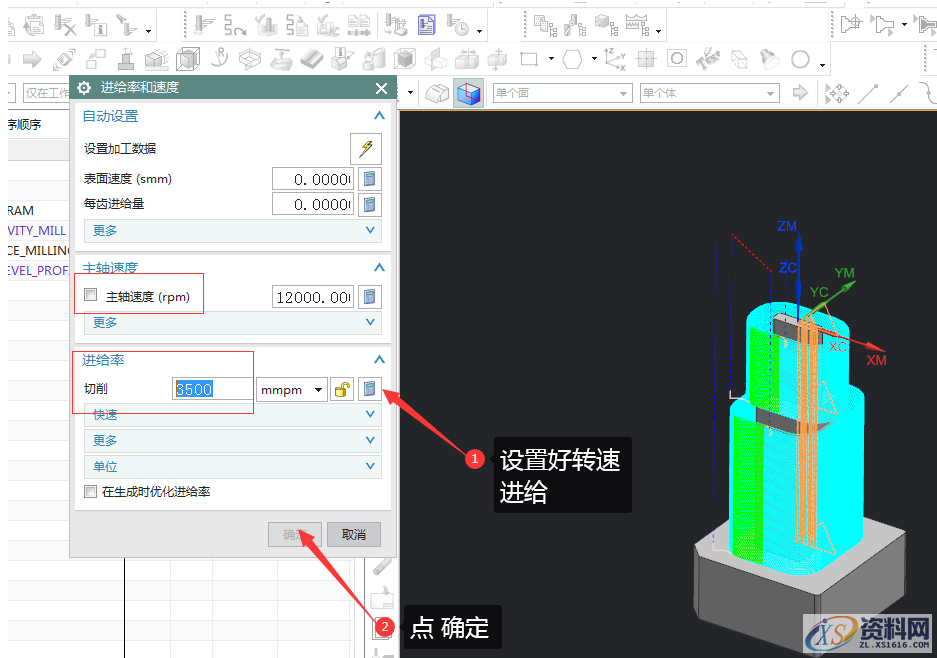Image resolution: width=937 pixels, height=658 pixels.
Task: Click calculator icon beside surface speed field
Action: 369,179
